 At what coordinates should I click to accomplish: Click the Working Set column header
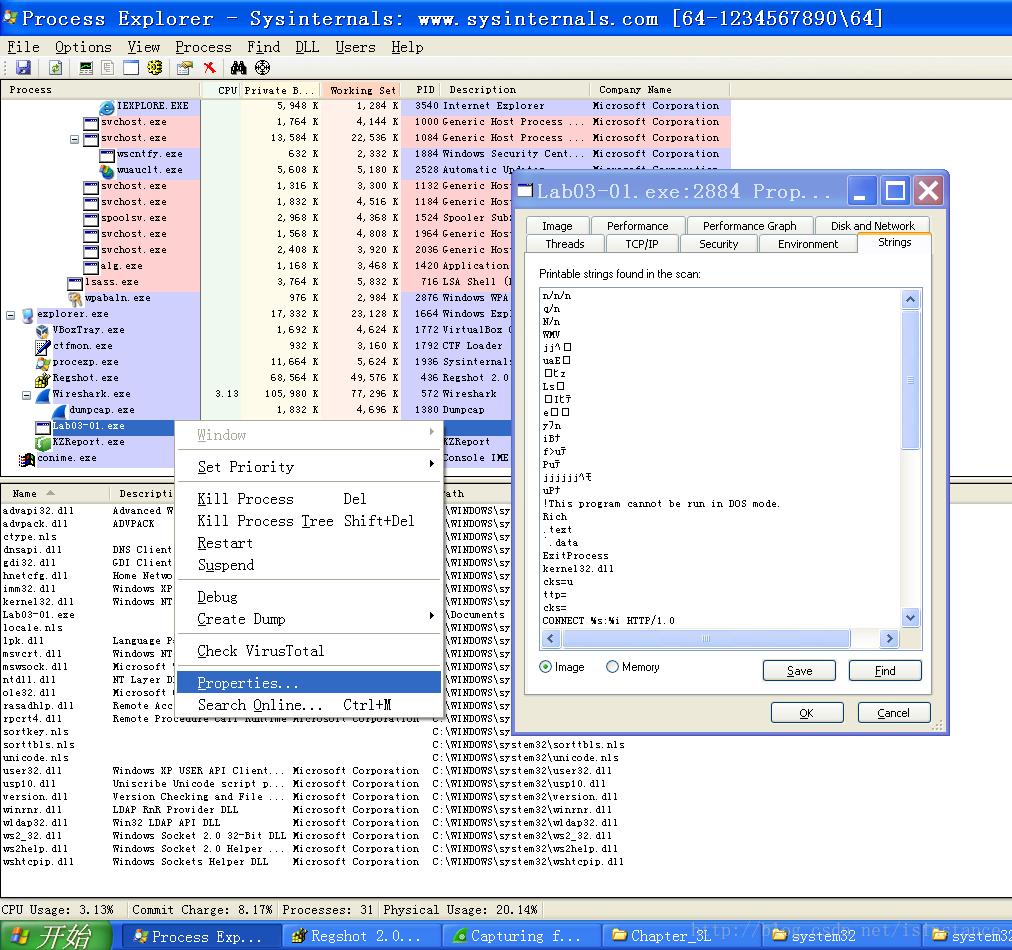[362, 90]
